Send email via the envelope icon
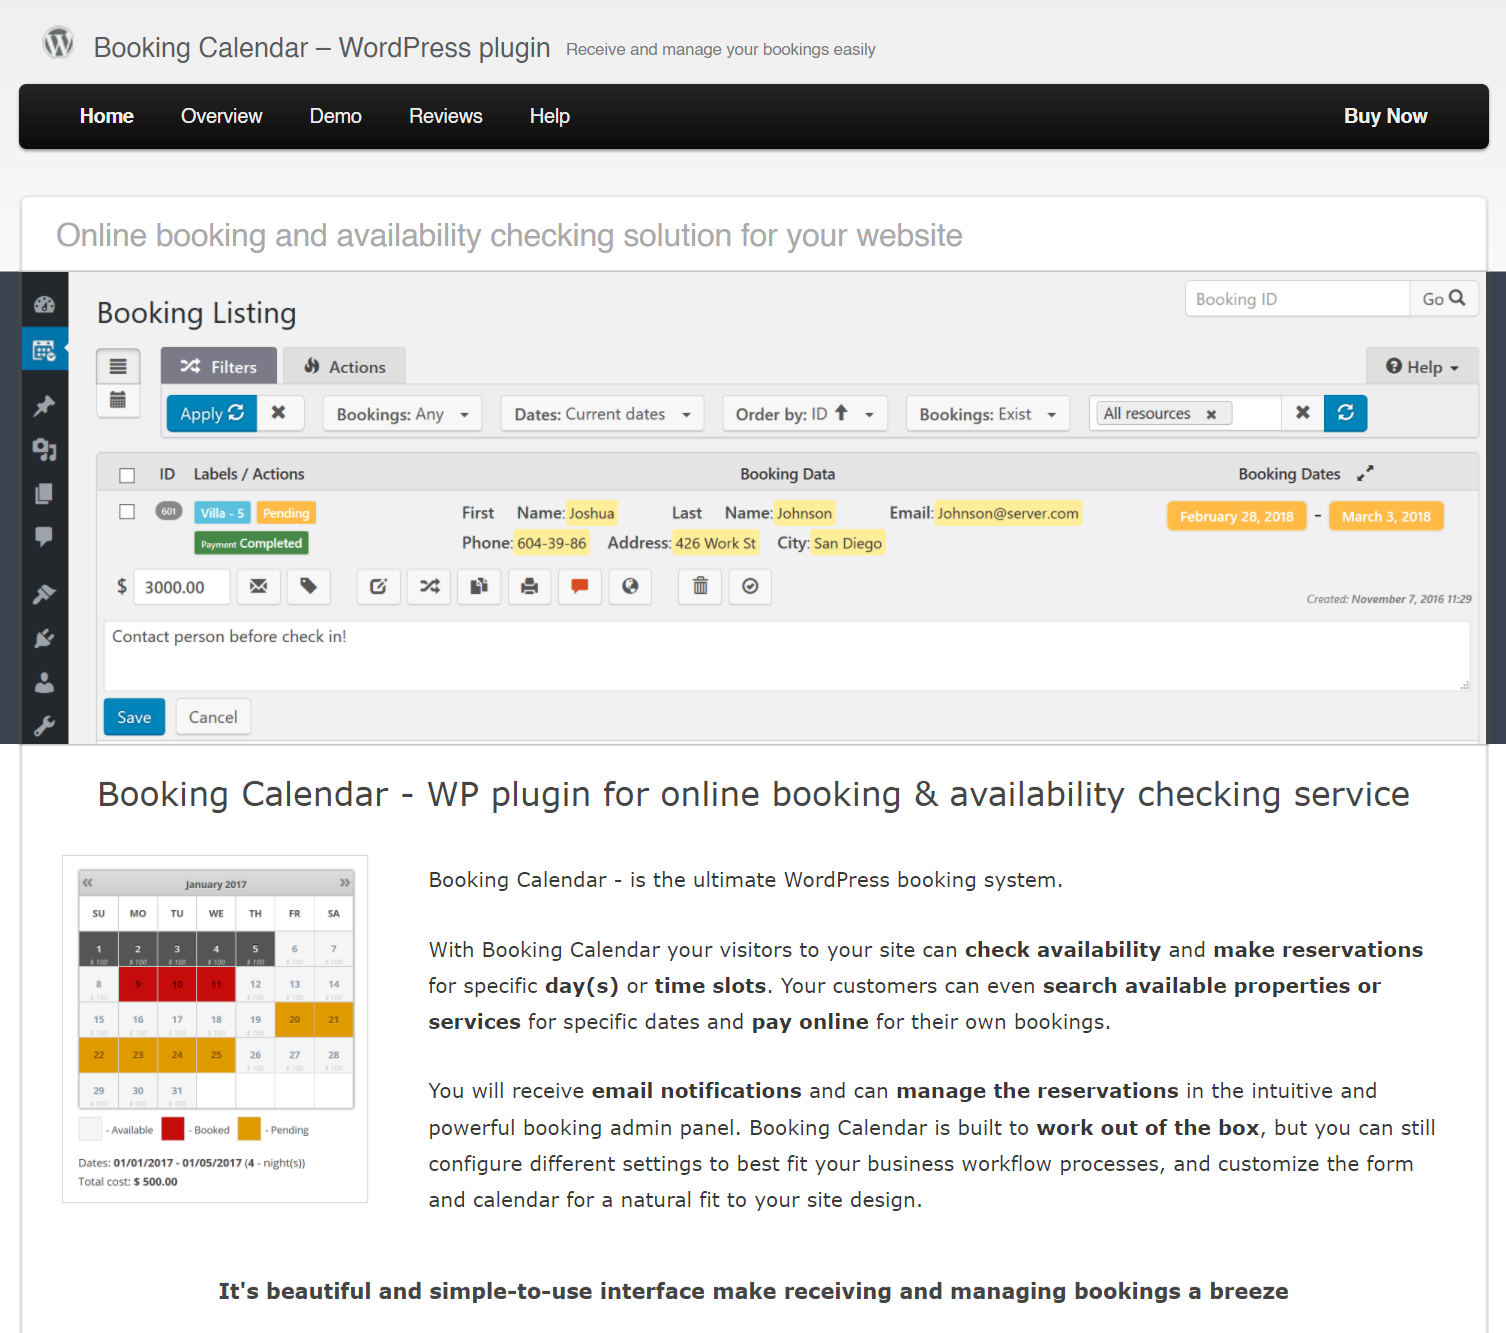 point(258,587)
